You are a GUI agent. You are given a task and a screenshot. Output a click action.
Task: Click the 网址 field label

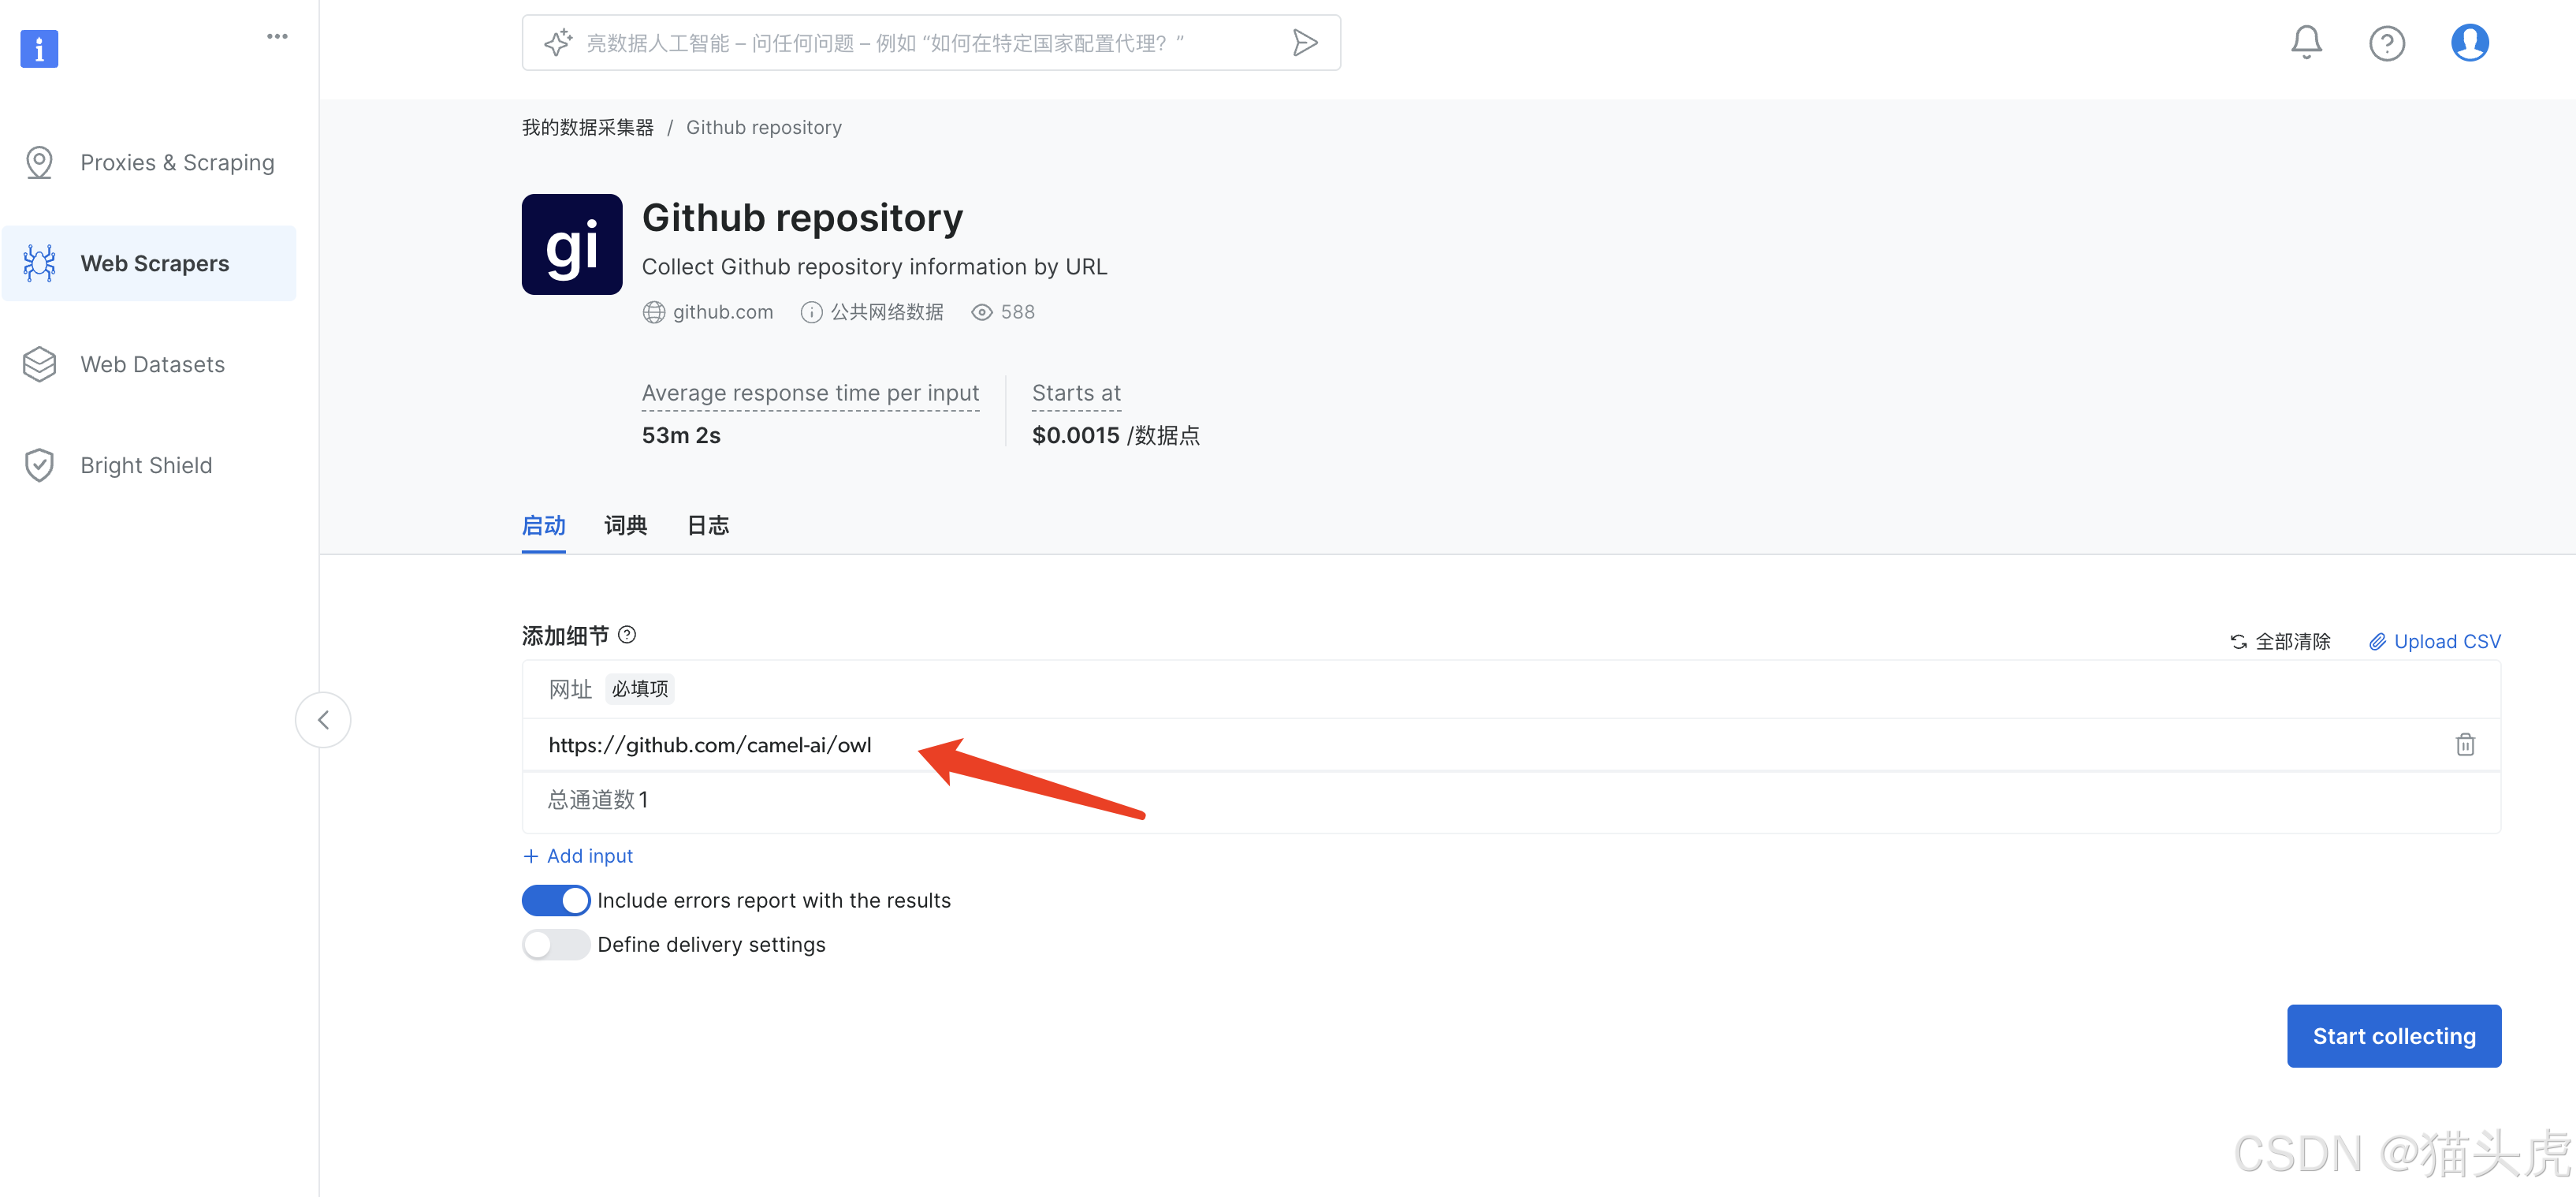tap(570, 689)
